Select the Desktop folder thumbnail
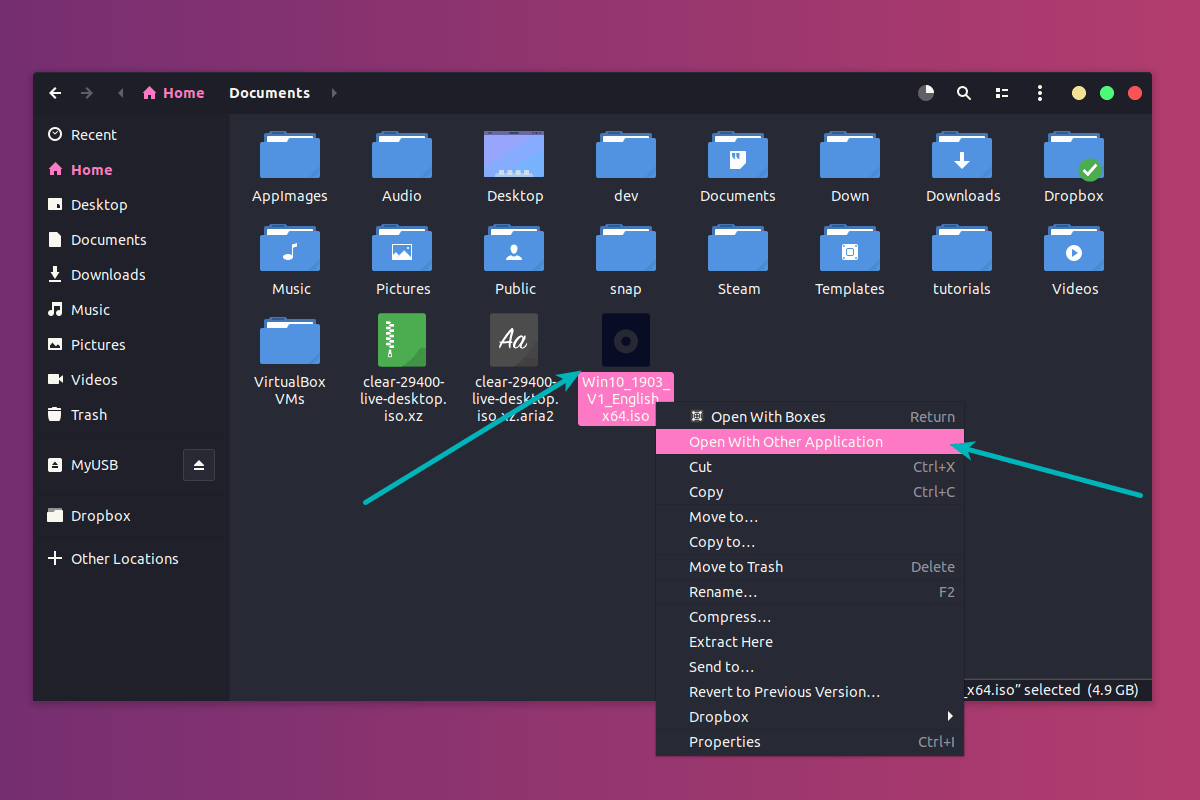 coord(514,155)
